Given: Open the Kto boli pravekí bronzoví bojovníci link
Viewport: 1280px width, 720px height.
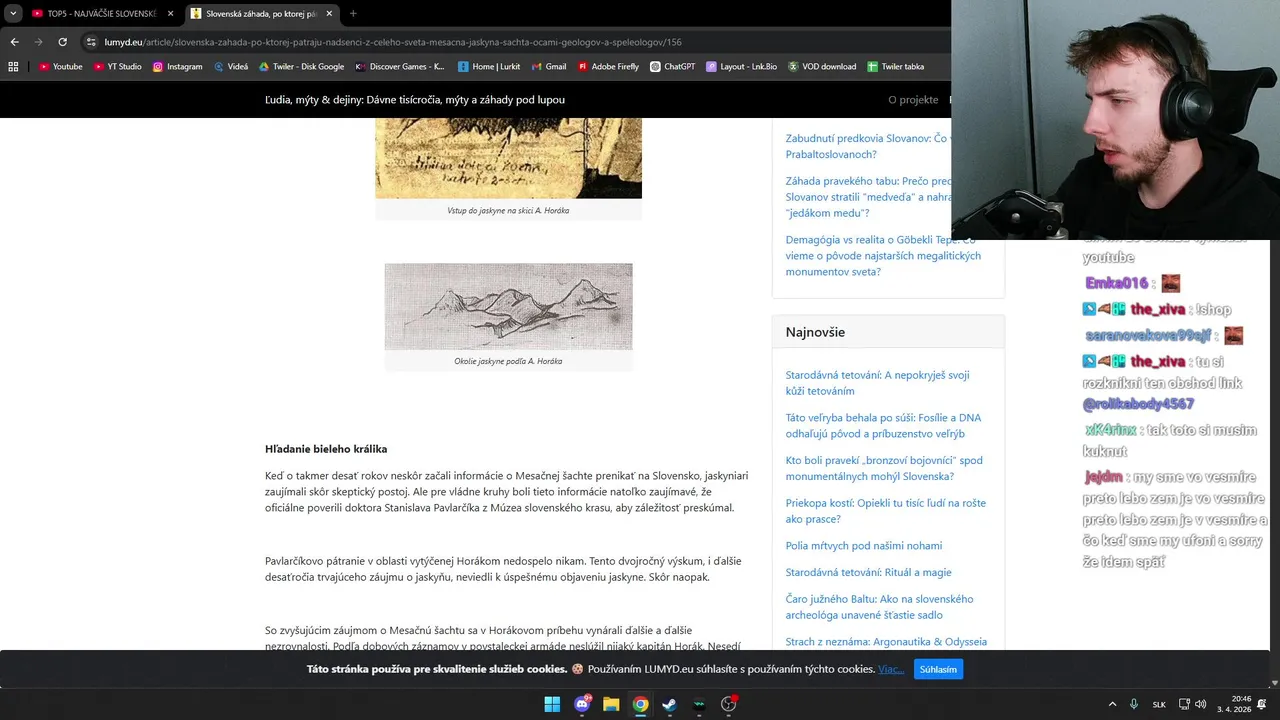Looking at the screenshot, I should coord(884,468).
